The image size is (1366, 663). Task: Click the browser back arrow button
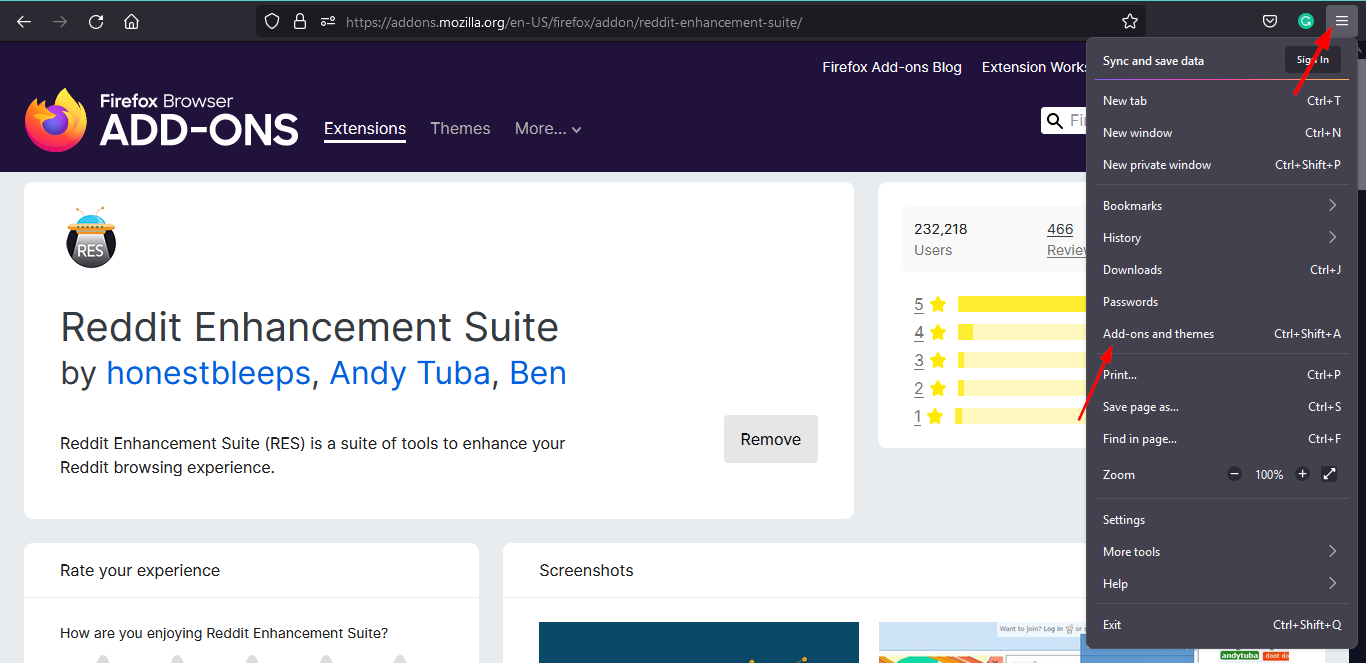tap(24, 21)
